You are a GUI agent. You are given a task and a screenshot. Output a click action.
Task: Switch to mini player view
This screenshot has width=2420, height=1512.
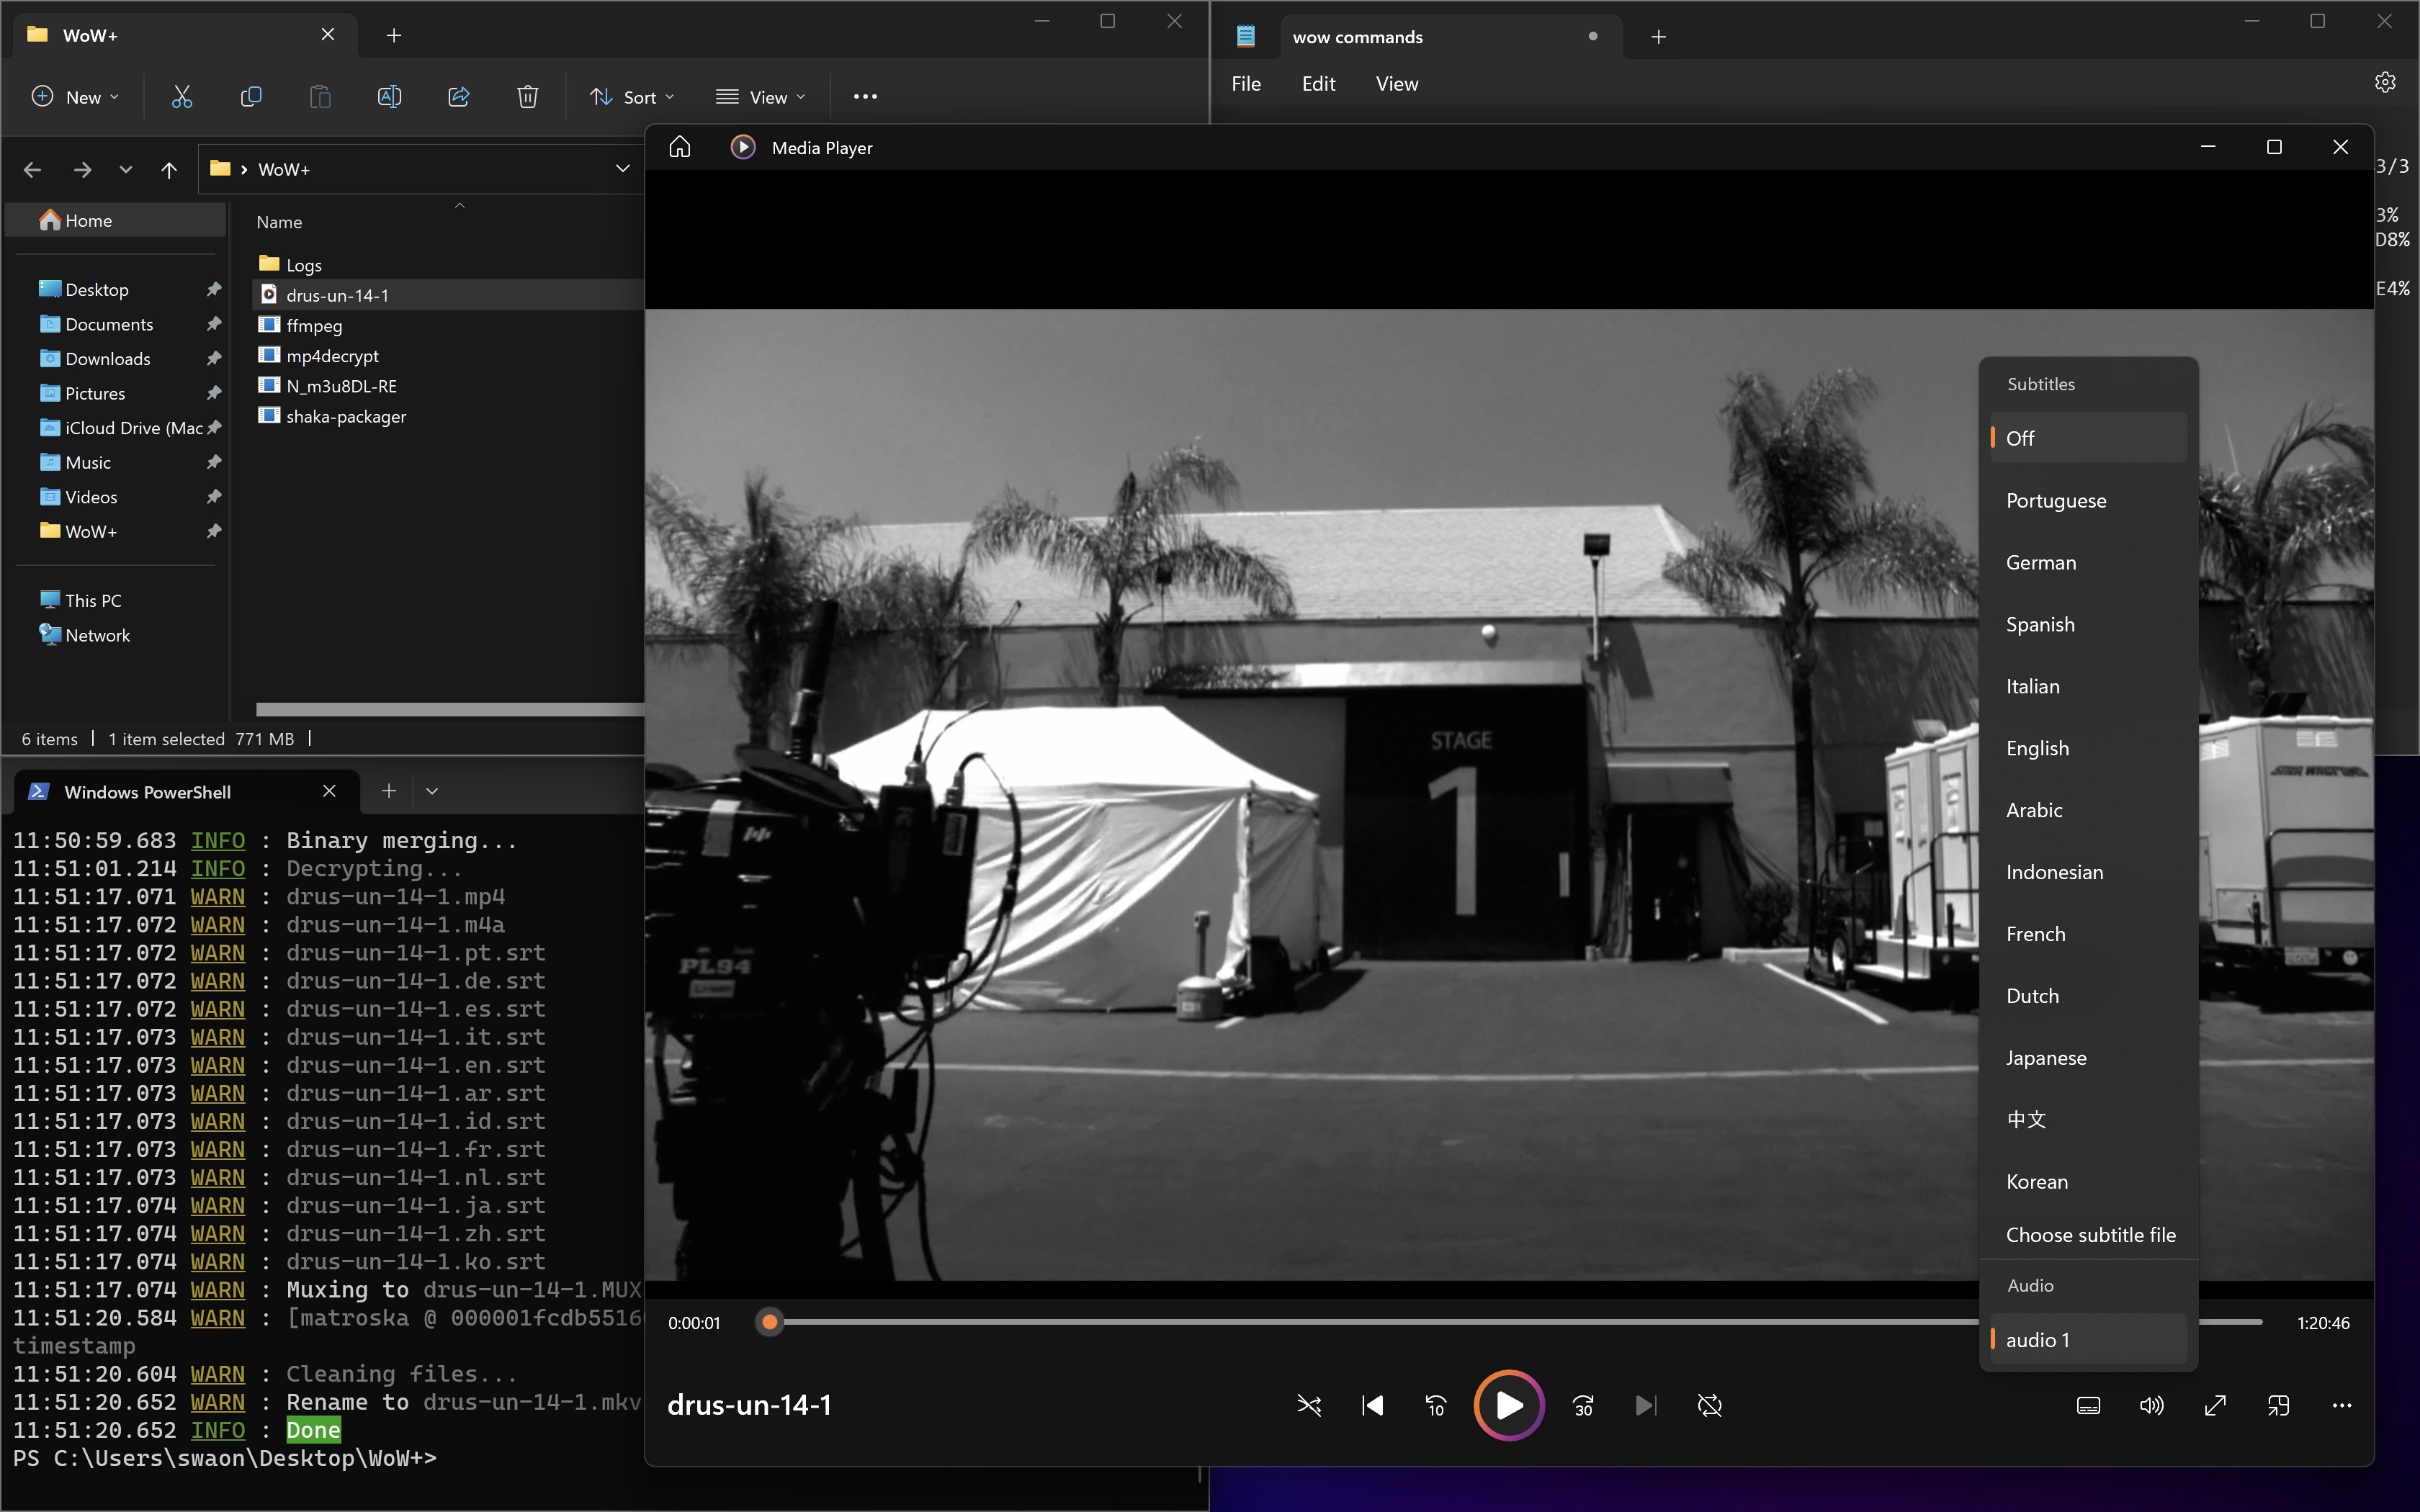(x=2278, y=1405)
